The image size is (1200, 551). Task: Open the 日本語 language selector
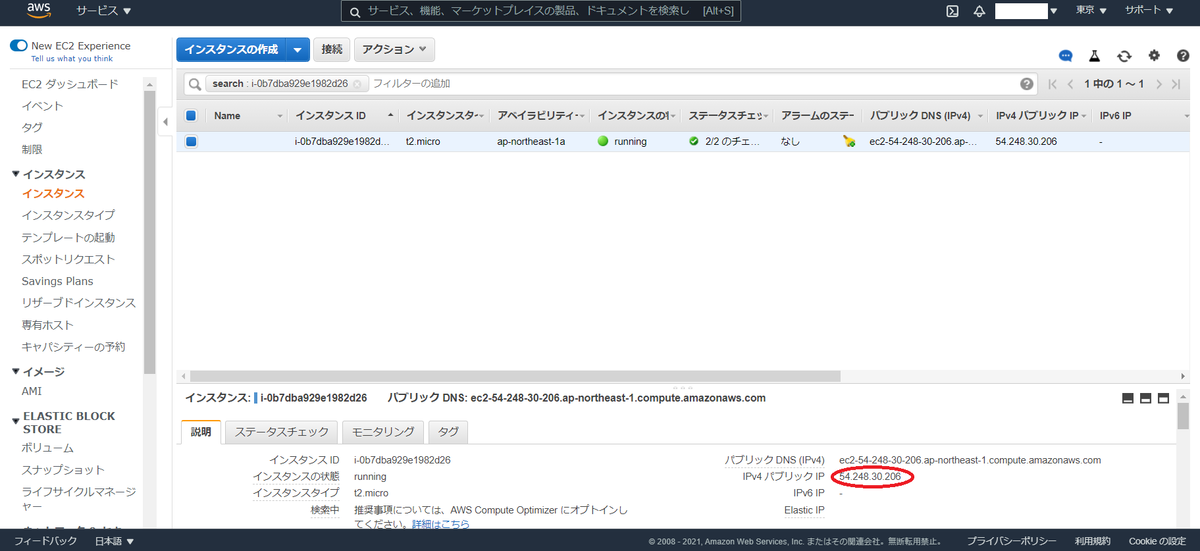pyautogui.click(x=114, y=541)
